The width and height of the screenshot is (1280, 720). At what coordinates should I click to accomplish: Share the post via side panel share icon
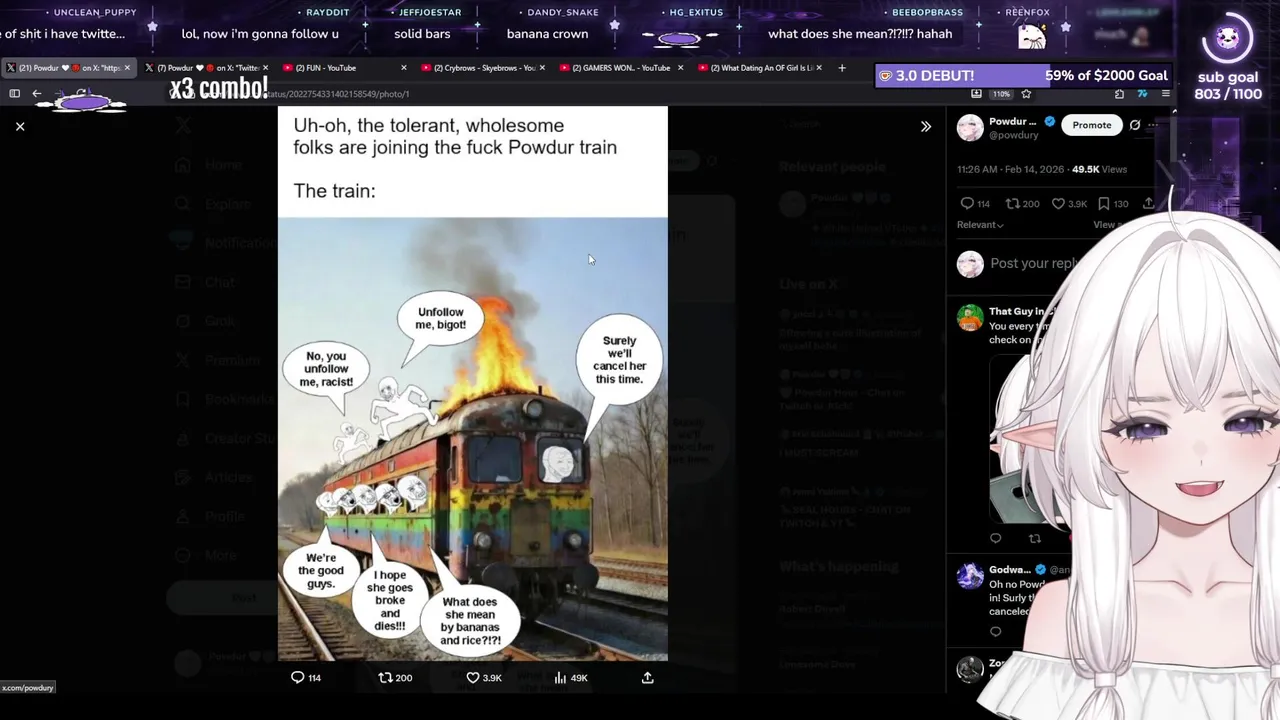[x=1149, y=203]
